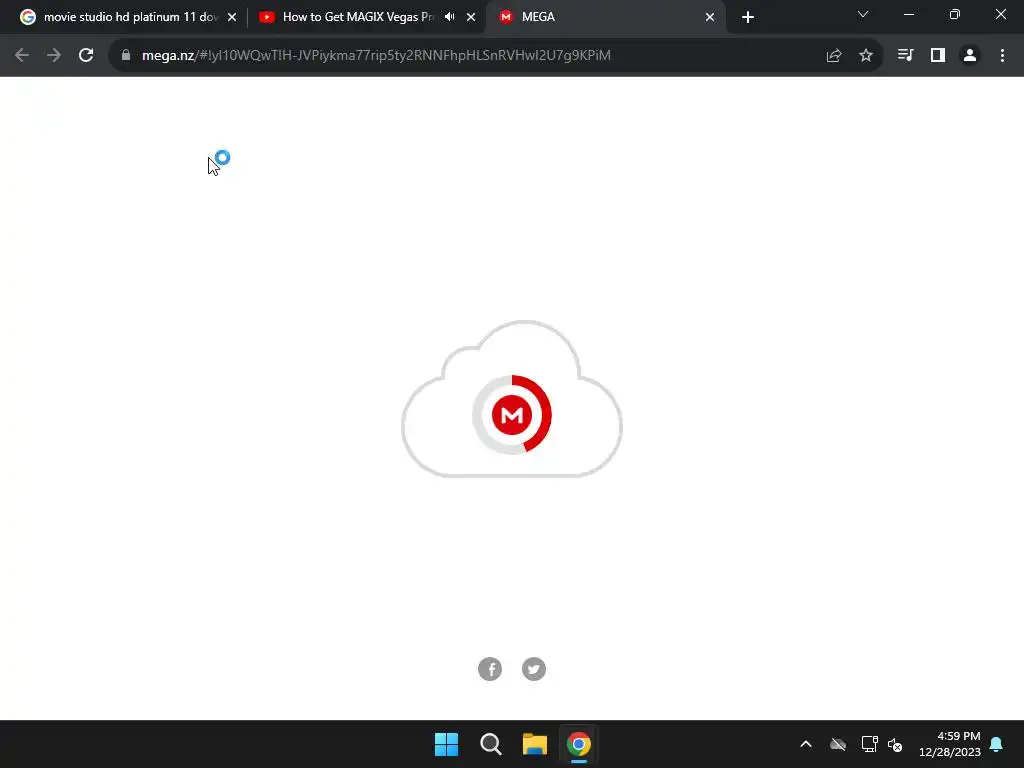This screenshot has height=768, width=1024.
Task: Bookmark this MEGA page with star
Action: pyautogui.click(x=866, y=56)
